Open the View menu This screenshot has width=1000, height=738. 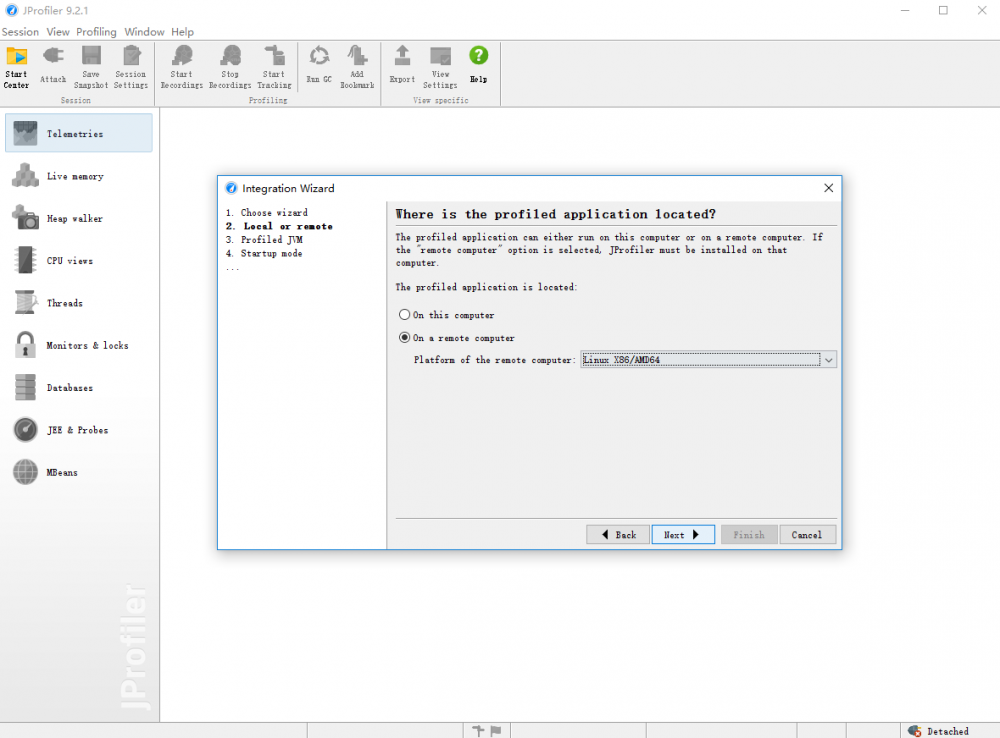[x=58, y=31]
